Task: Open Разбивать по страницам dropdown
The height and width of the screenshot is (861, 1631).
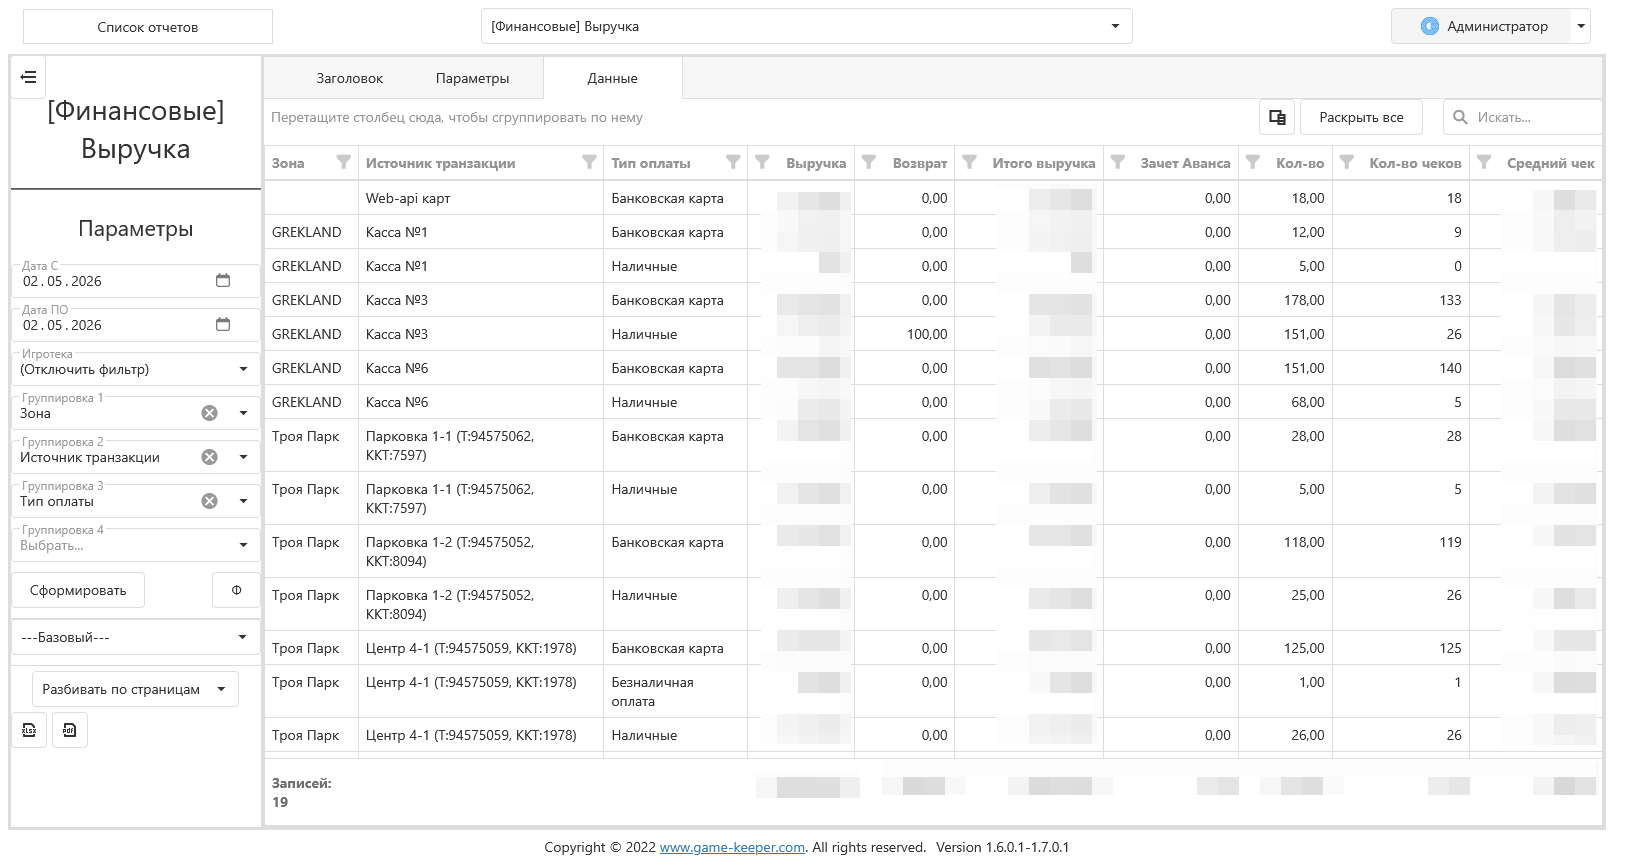Action: pos(135,689)
